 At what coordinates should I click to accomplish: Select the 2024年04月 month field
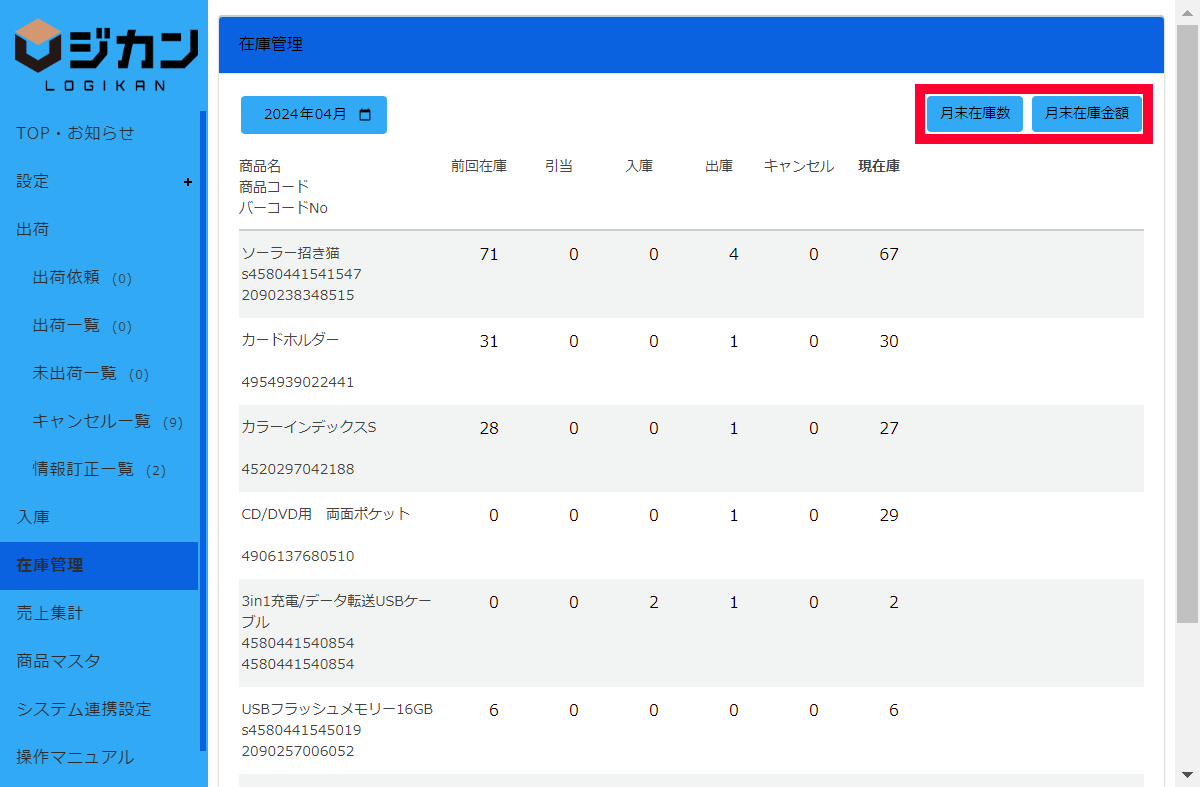(305, 115)
